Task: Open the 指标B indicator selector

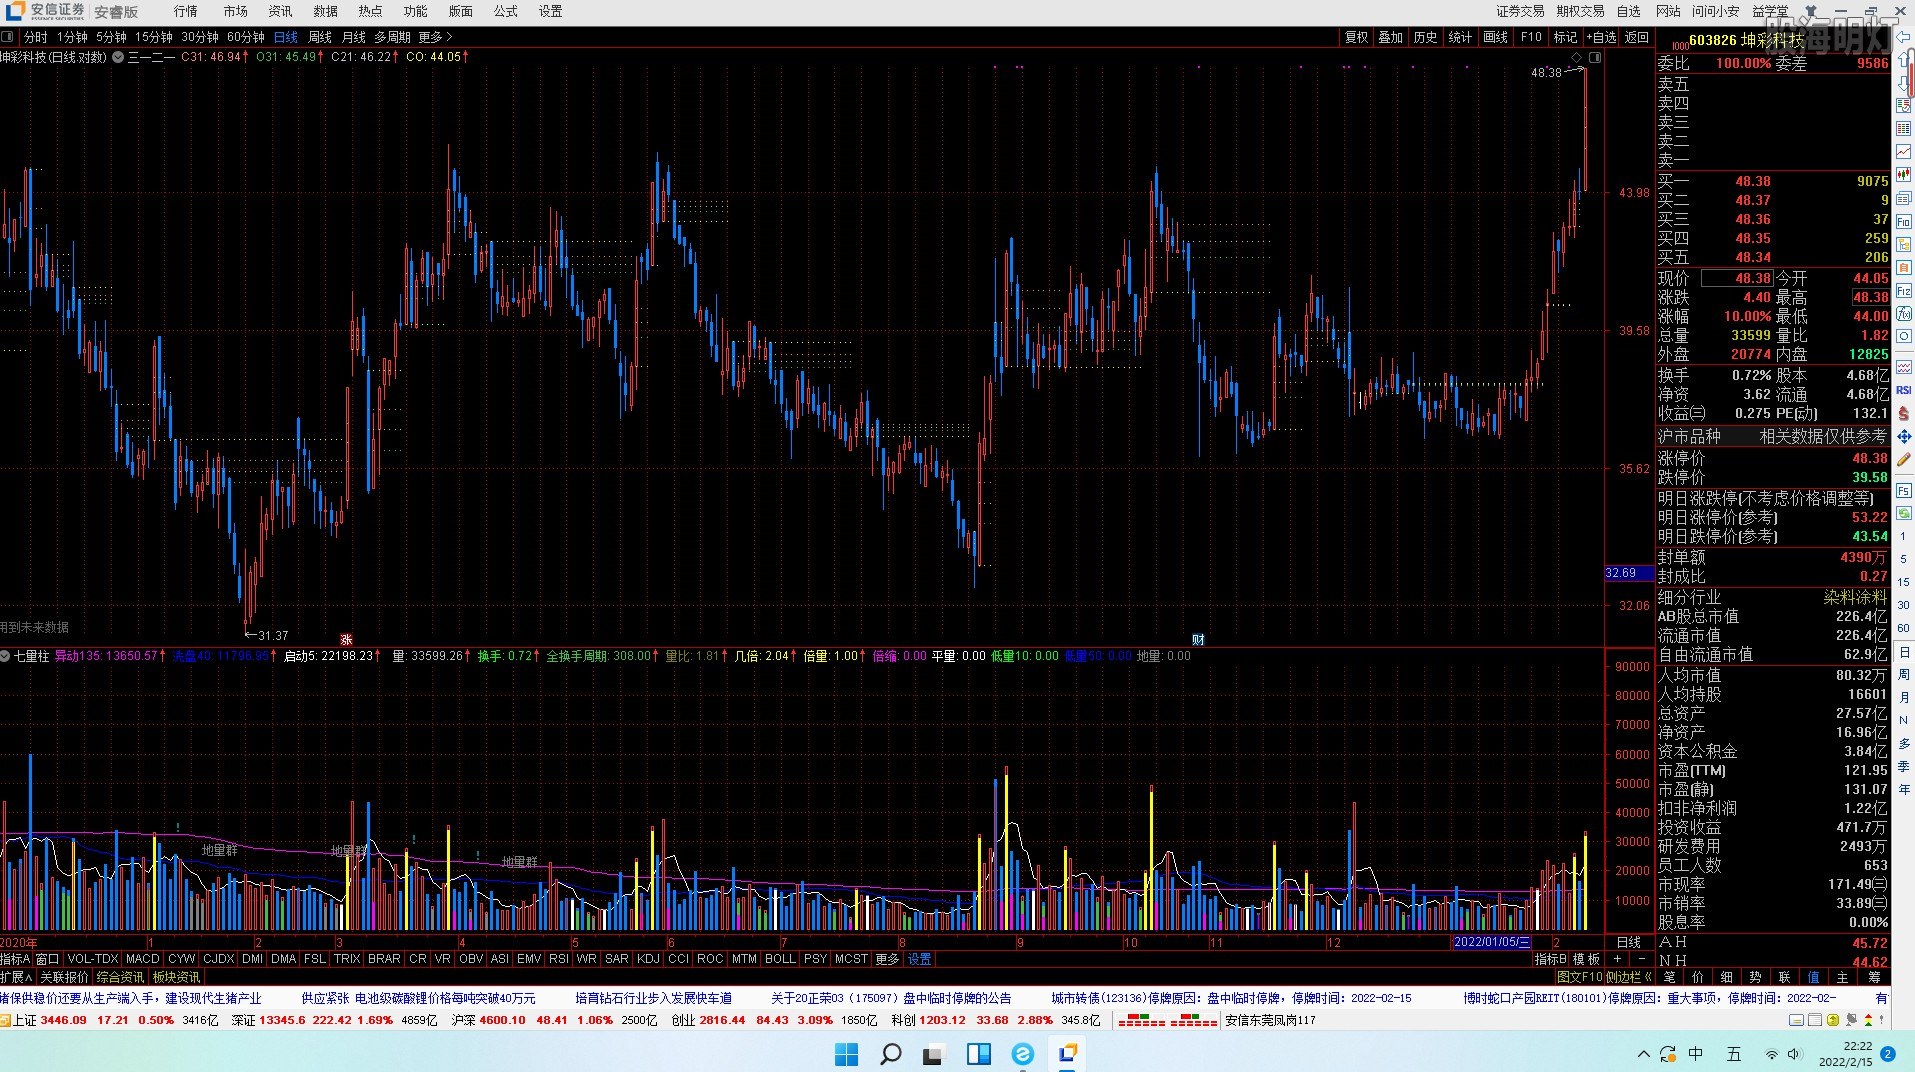Action: click(x=1551, y=958)
